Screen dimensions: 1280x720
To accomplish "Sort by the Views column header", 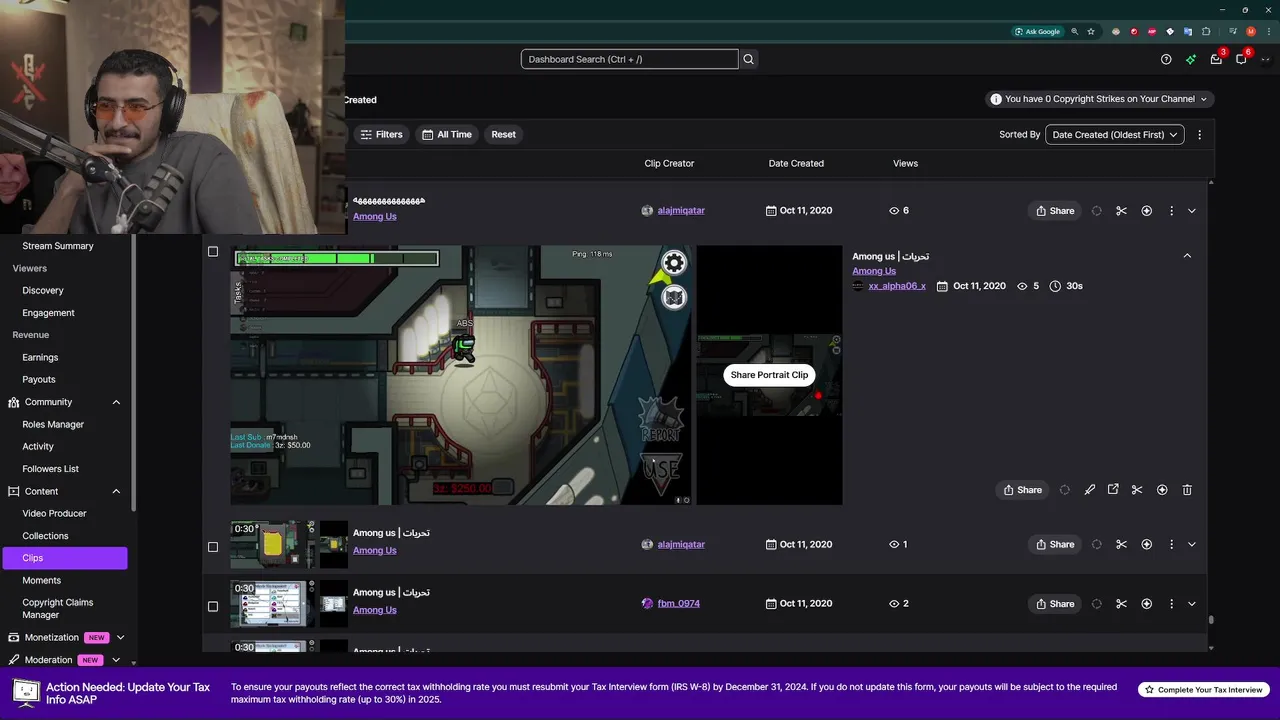I will (x=905, y=163).
